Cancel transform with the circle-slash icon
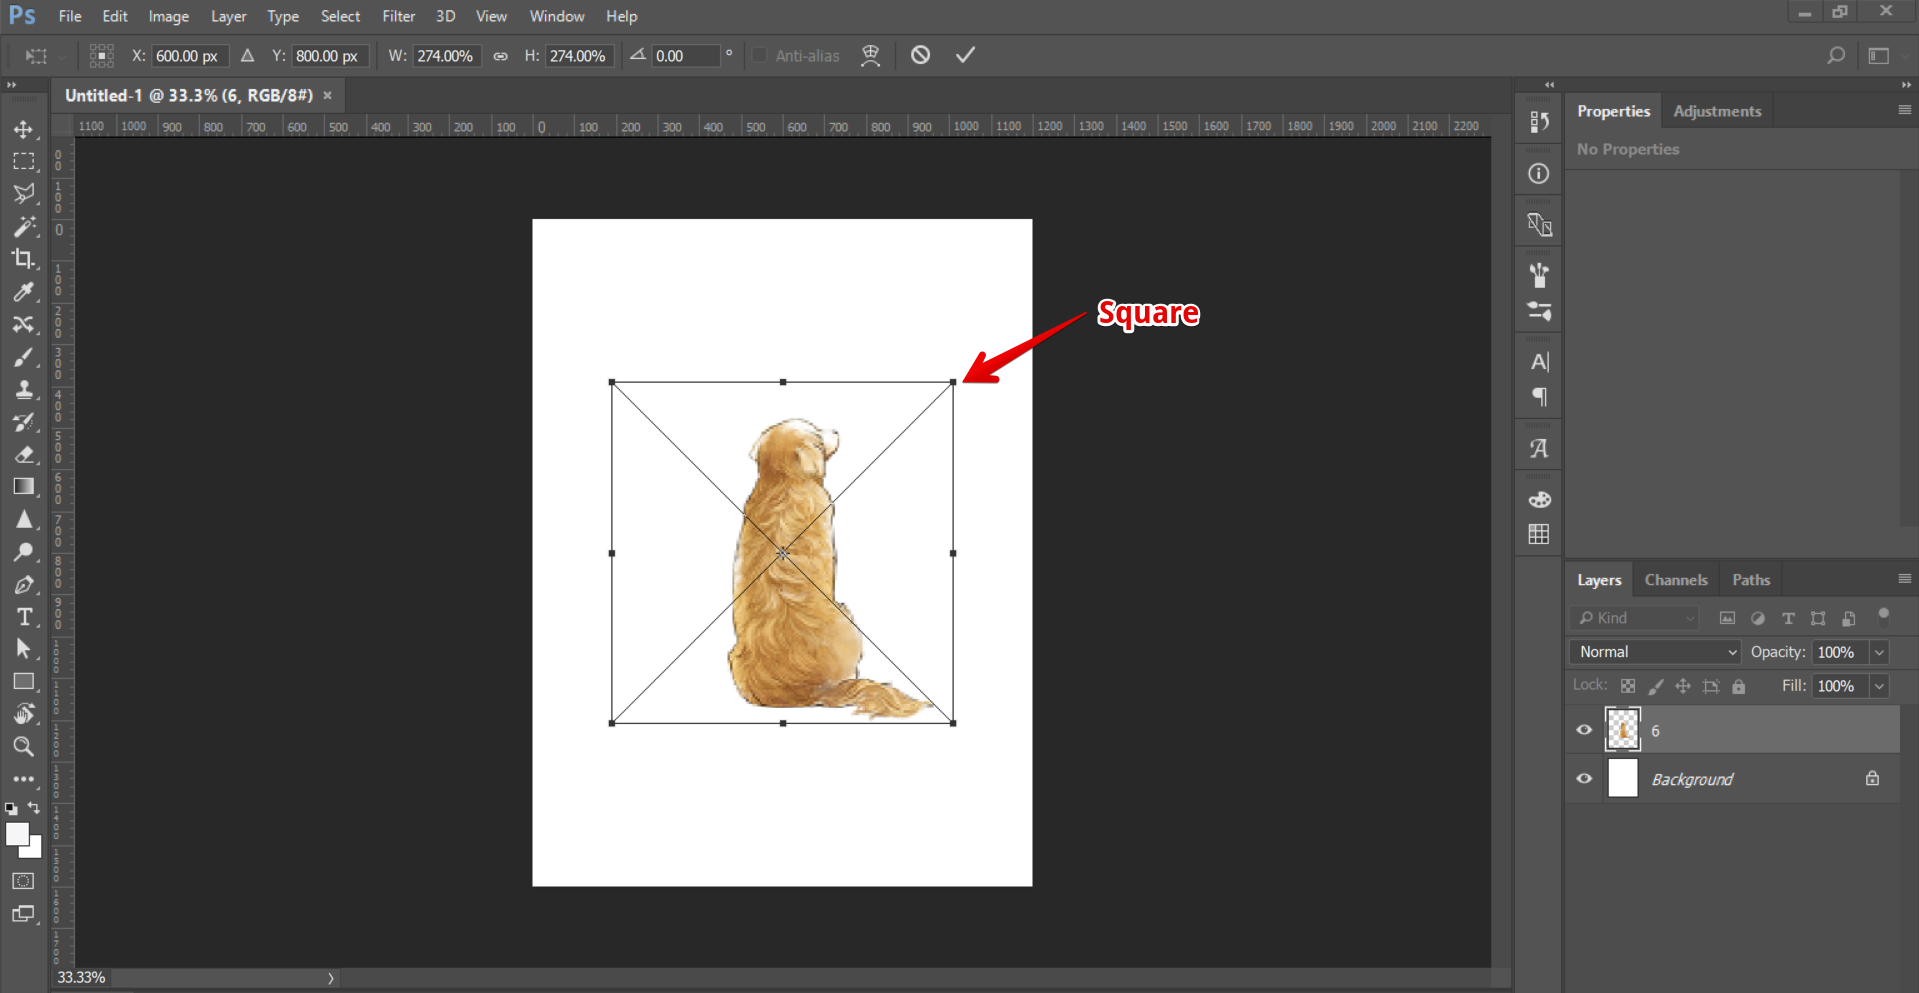Viewport: 1919px width, 993px height. tap(920, 55)
